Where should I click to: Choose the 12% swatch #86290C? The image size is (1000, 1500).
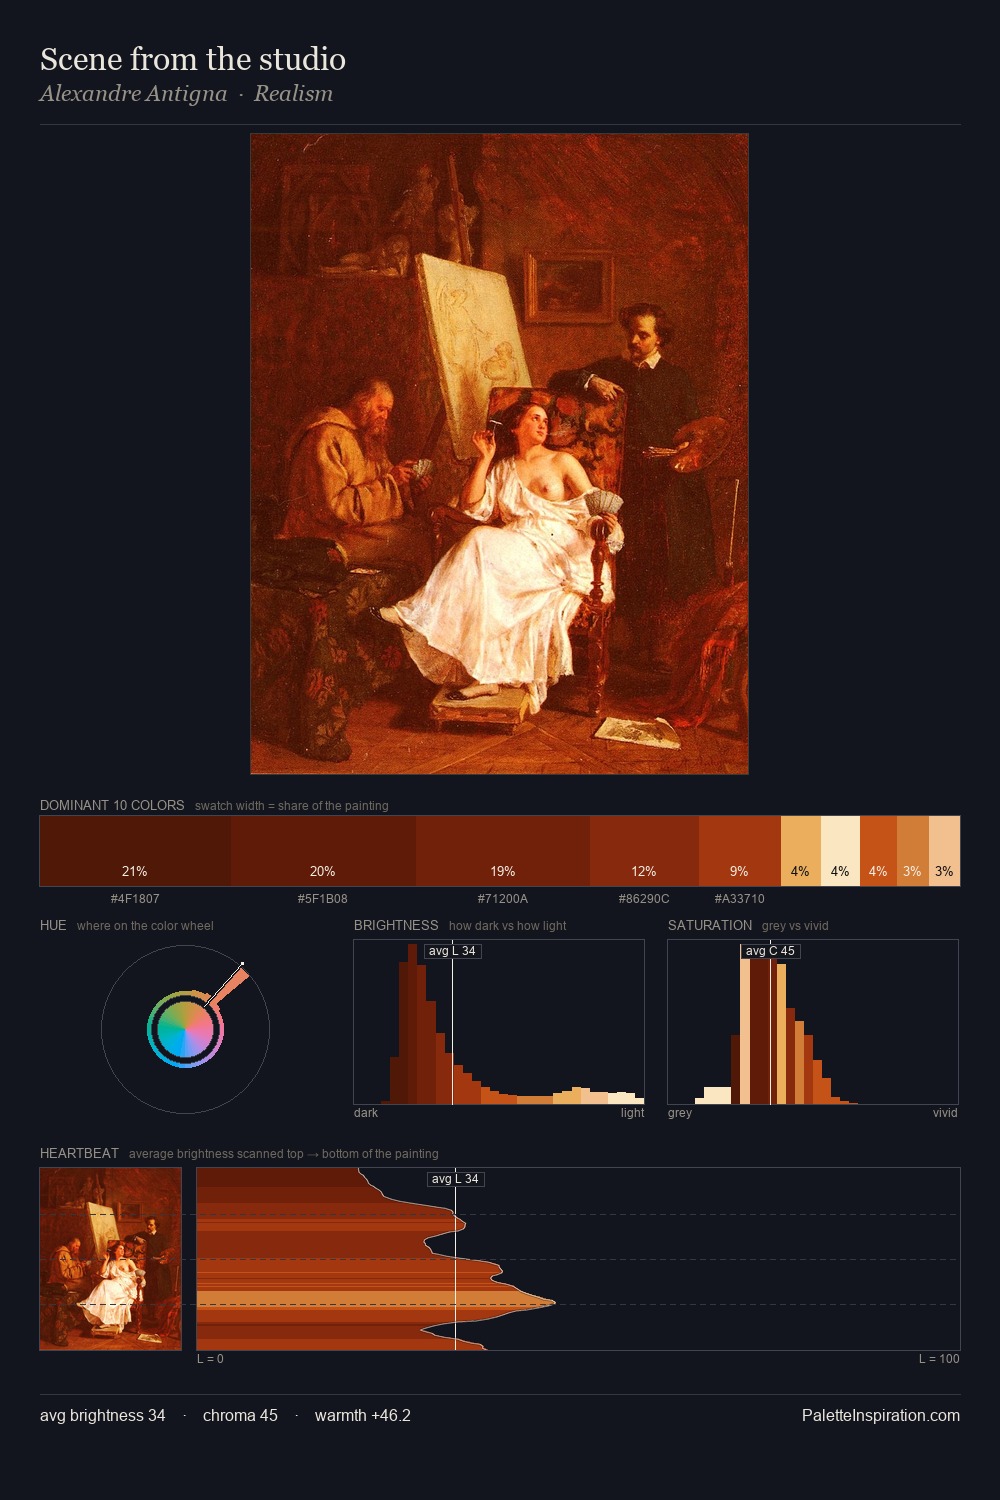(x=644, y=851)
